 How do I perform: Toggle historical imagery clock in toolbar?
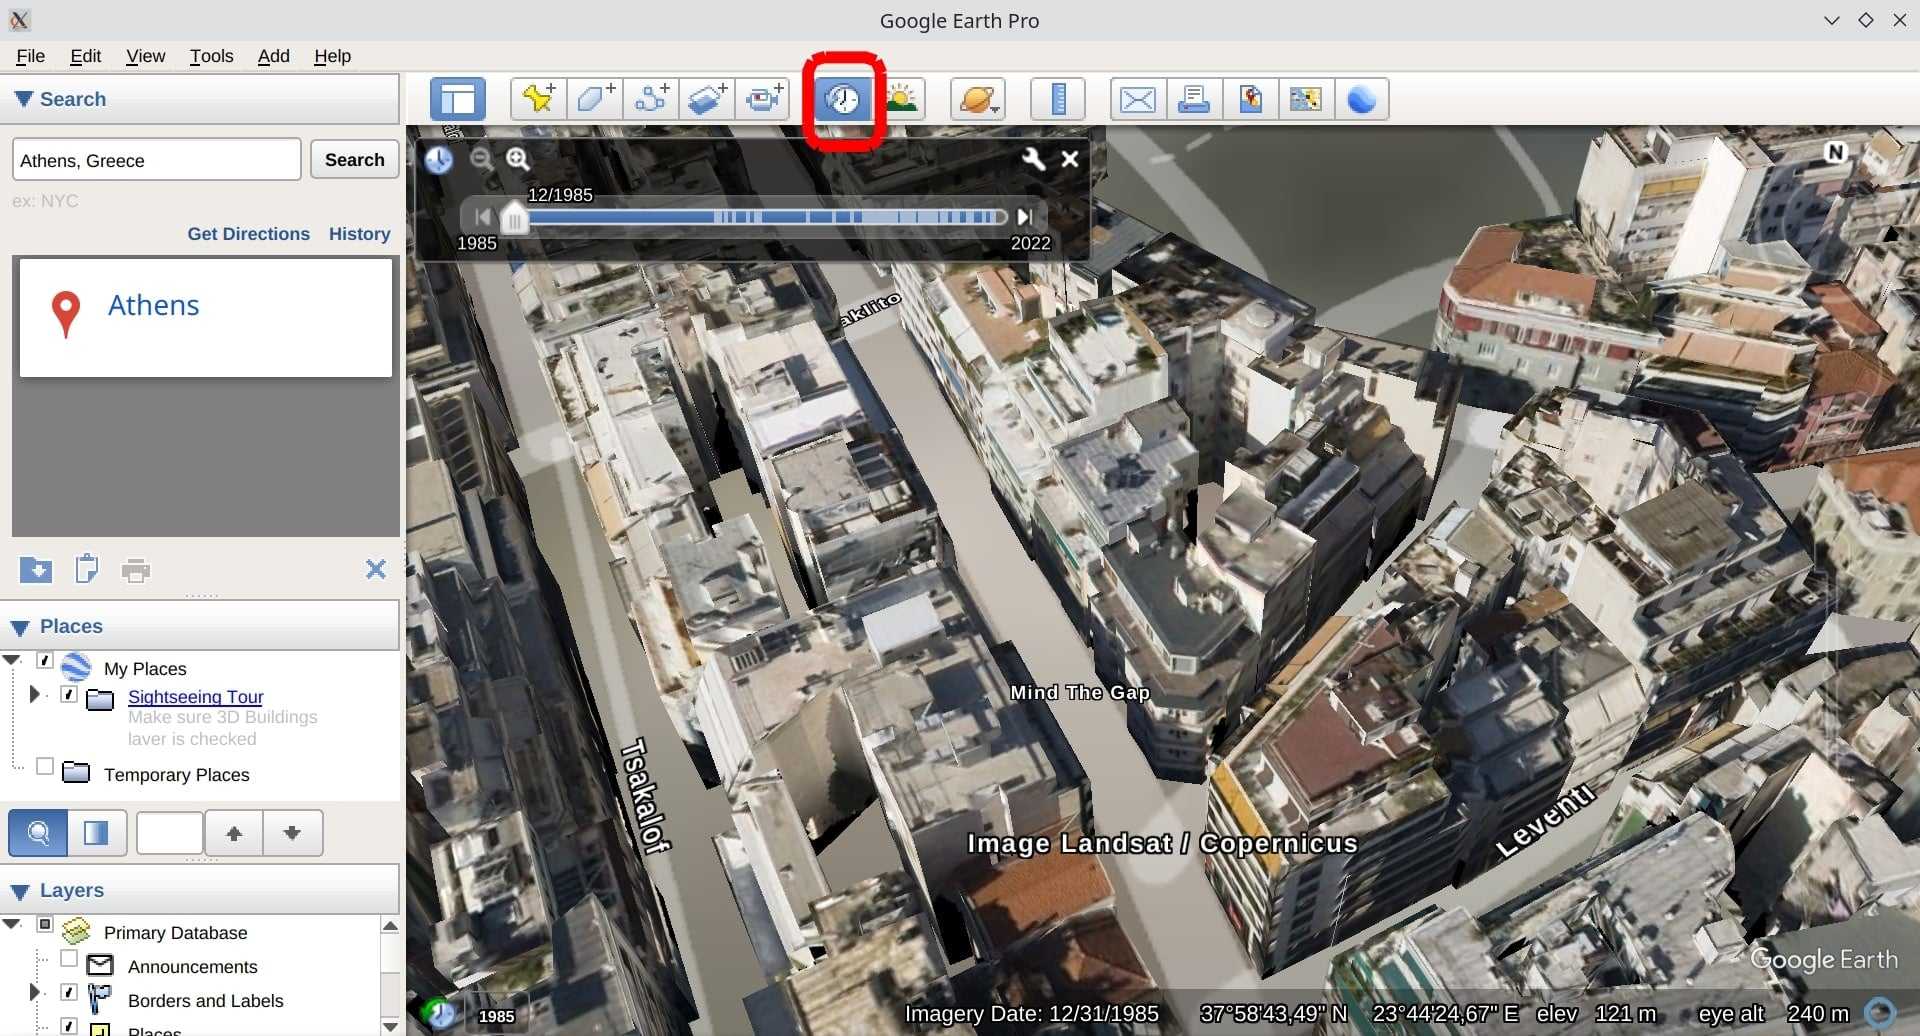click(x=843, y=99)
